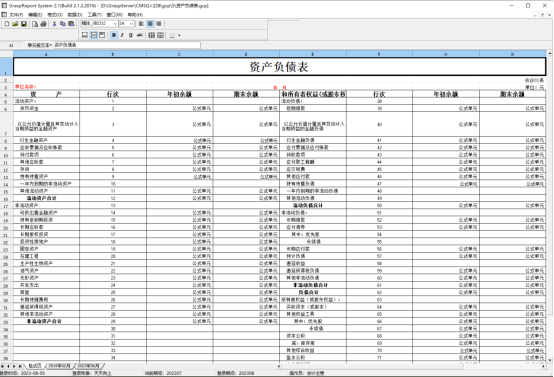Screen dimensions: 554x377
Task: Go to the last sheet tab arrow
Action: pos(20,366)
